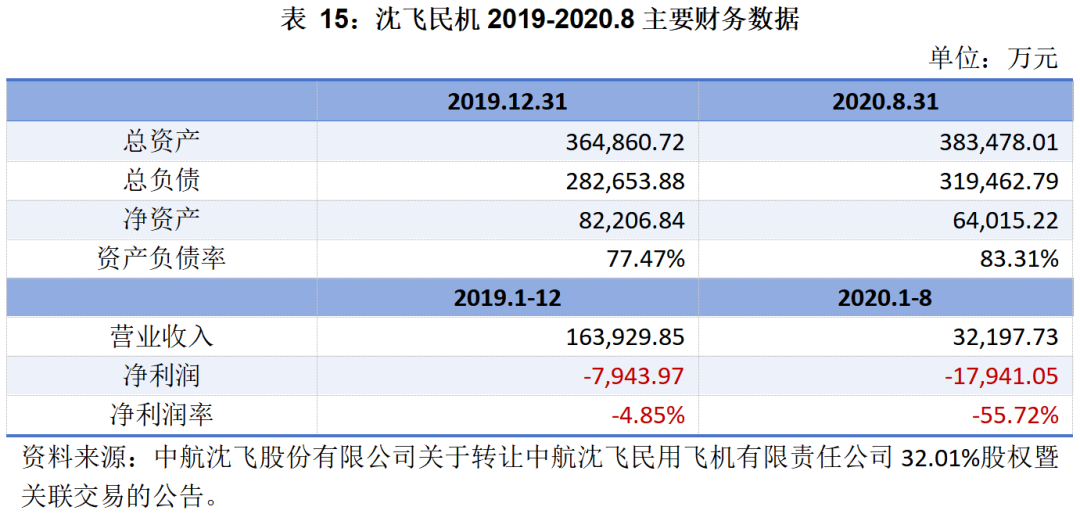1080x514 pixels.
Task: Click the 2020.1-8 period header
Action: pos(885,298)
